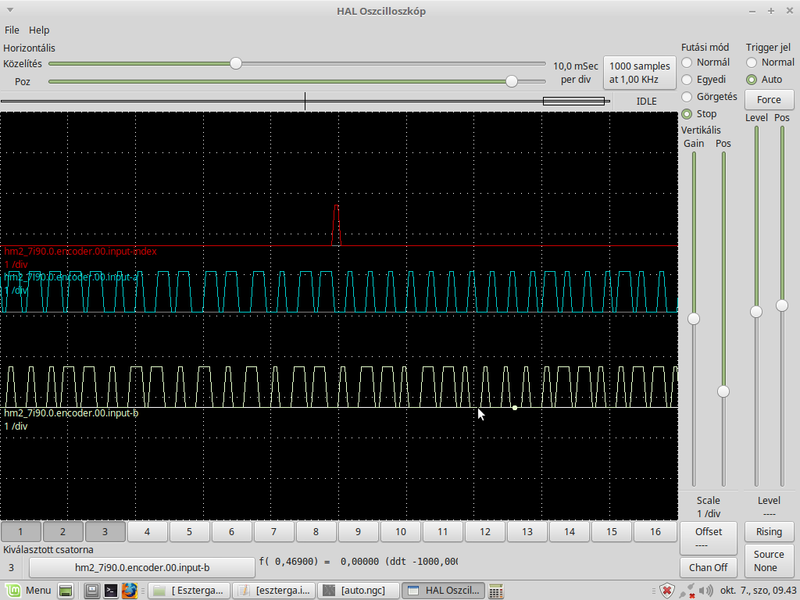
Task: Enable channel 9 button
Action: click(x=358, y=532)
